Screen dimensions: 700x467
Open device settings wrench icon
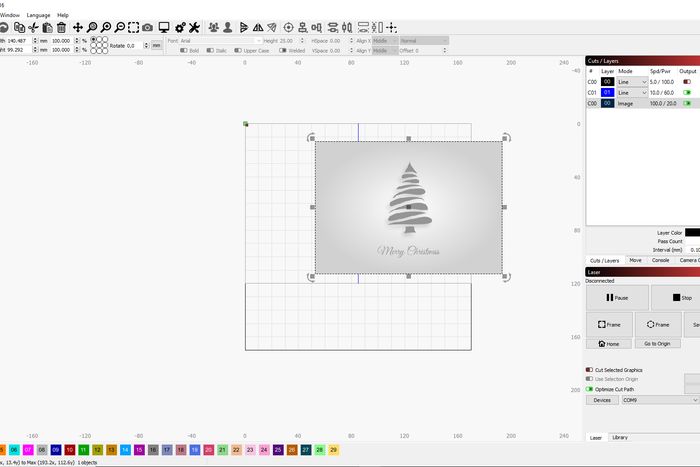click(194, 27)
